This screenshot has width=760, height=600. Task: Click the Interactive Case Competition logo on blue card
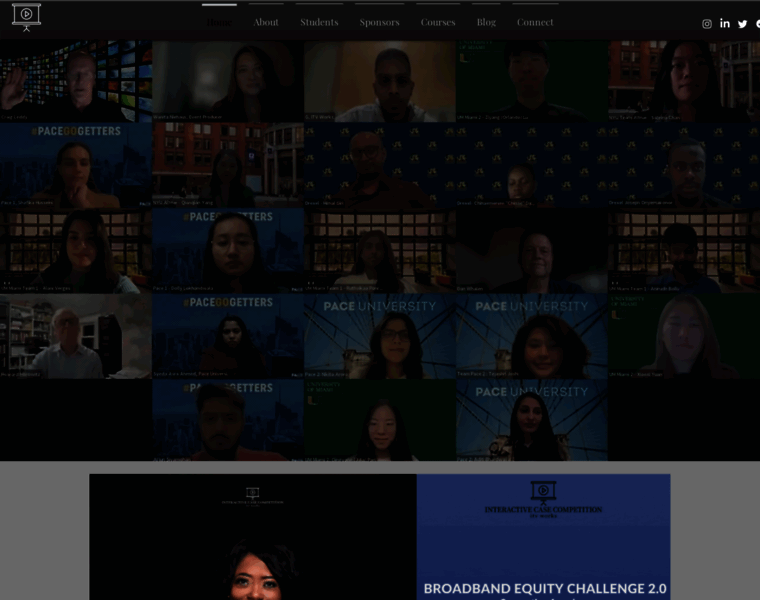pyautogui.click(x=543, y=499)
